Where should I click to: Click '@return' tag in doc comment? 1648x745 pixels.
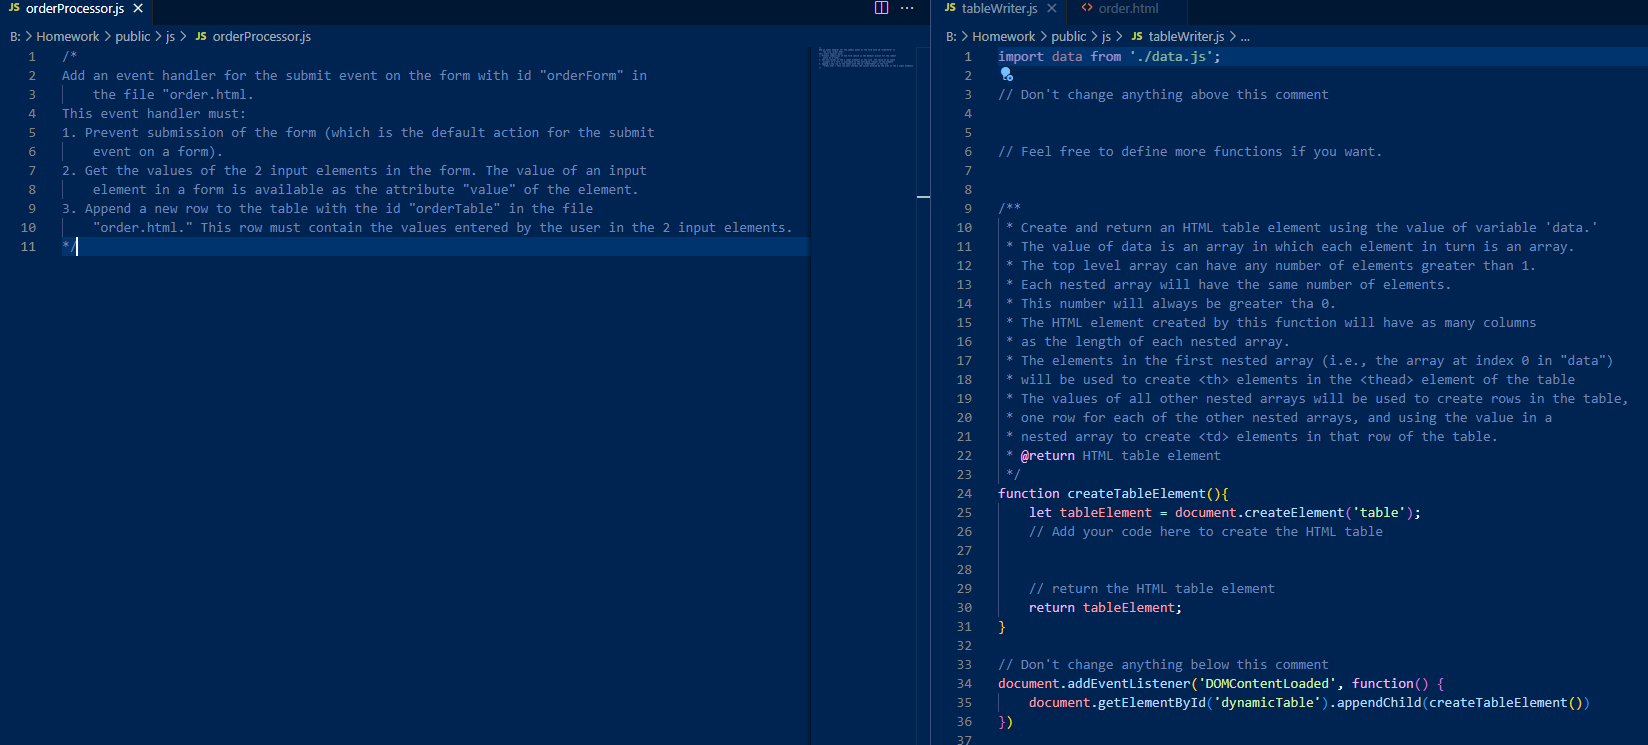(1048, 456)
